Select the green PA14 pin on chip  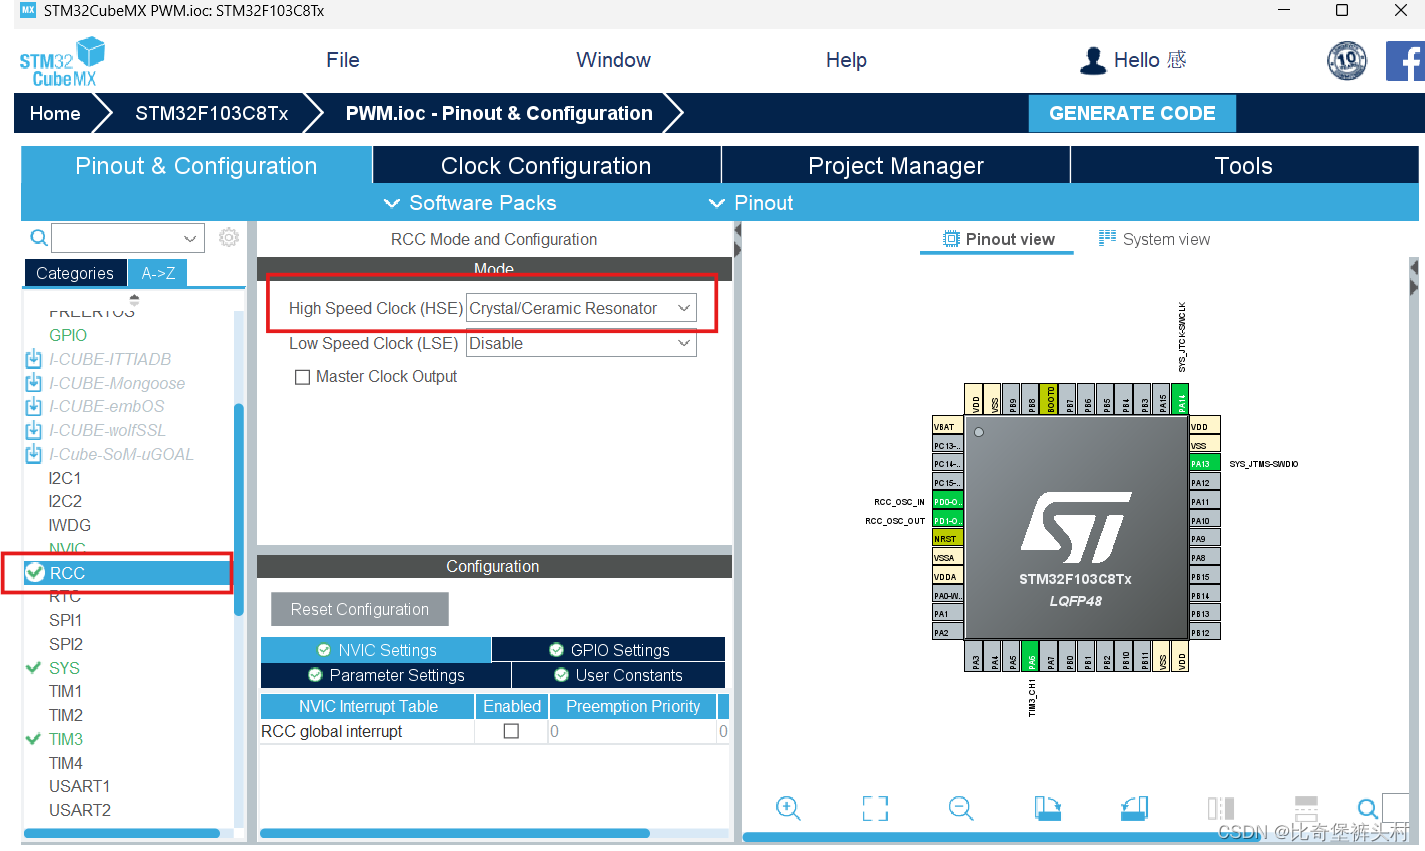(x=1180, y=398)
